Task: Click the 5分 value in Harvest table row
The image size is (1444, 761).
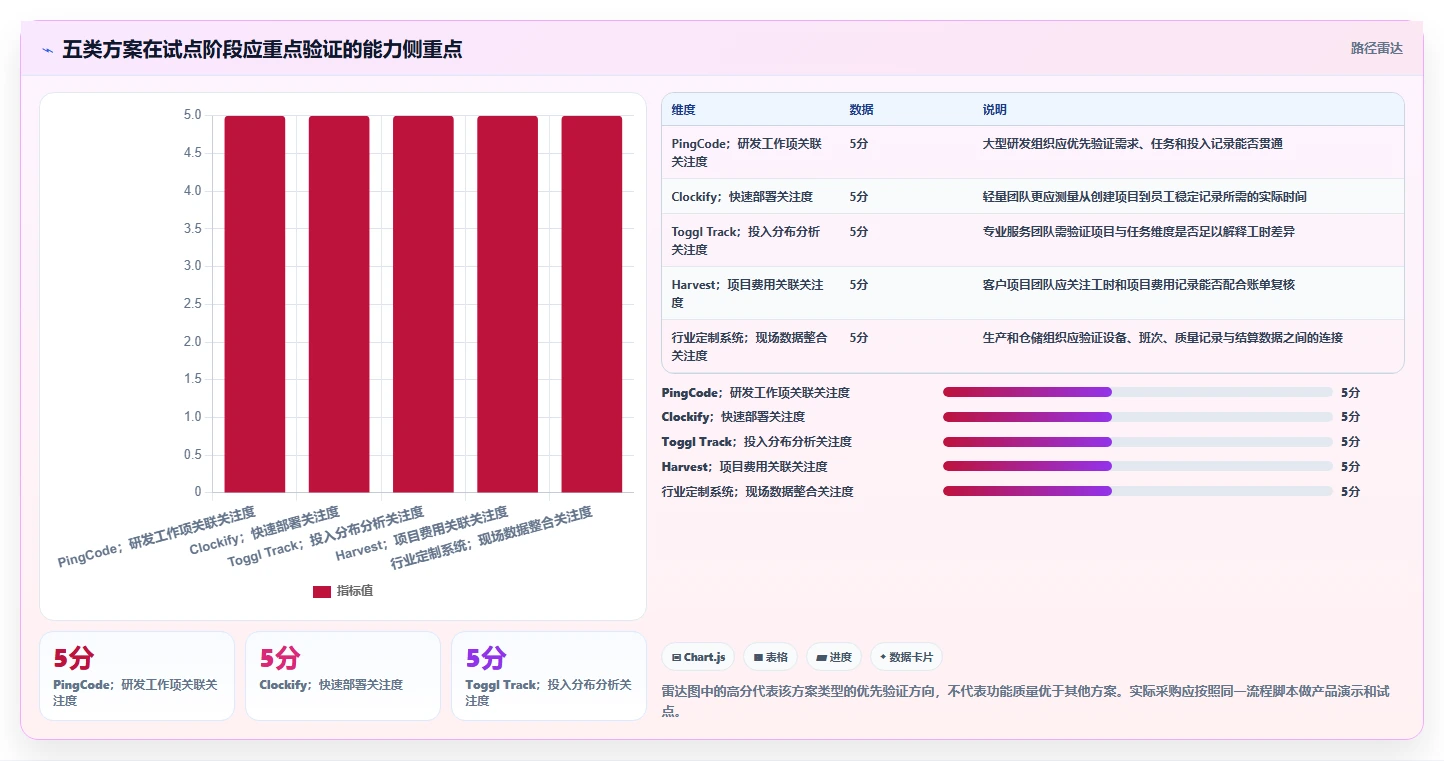Action: click(859, 285)
